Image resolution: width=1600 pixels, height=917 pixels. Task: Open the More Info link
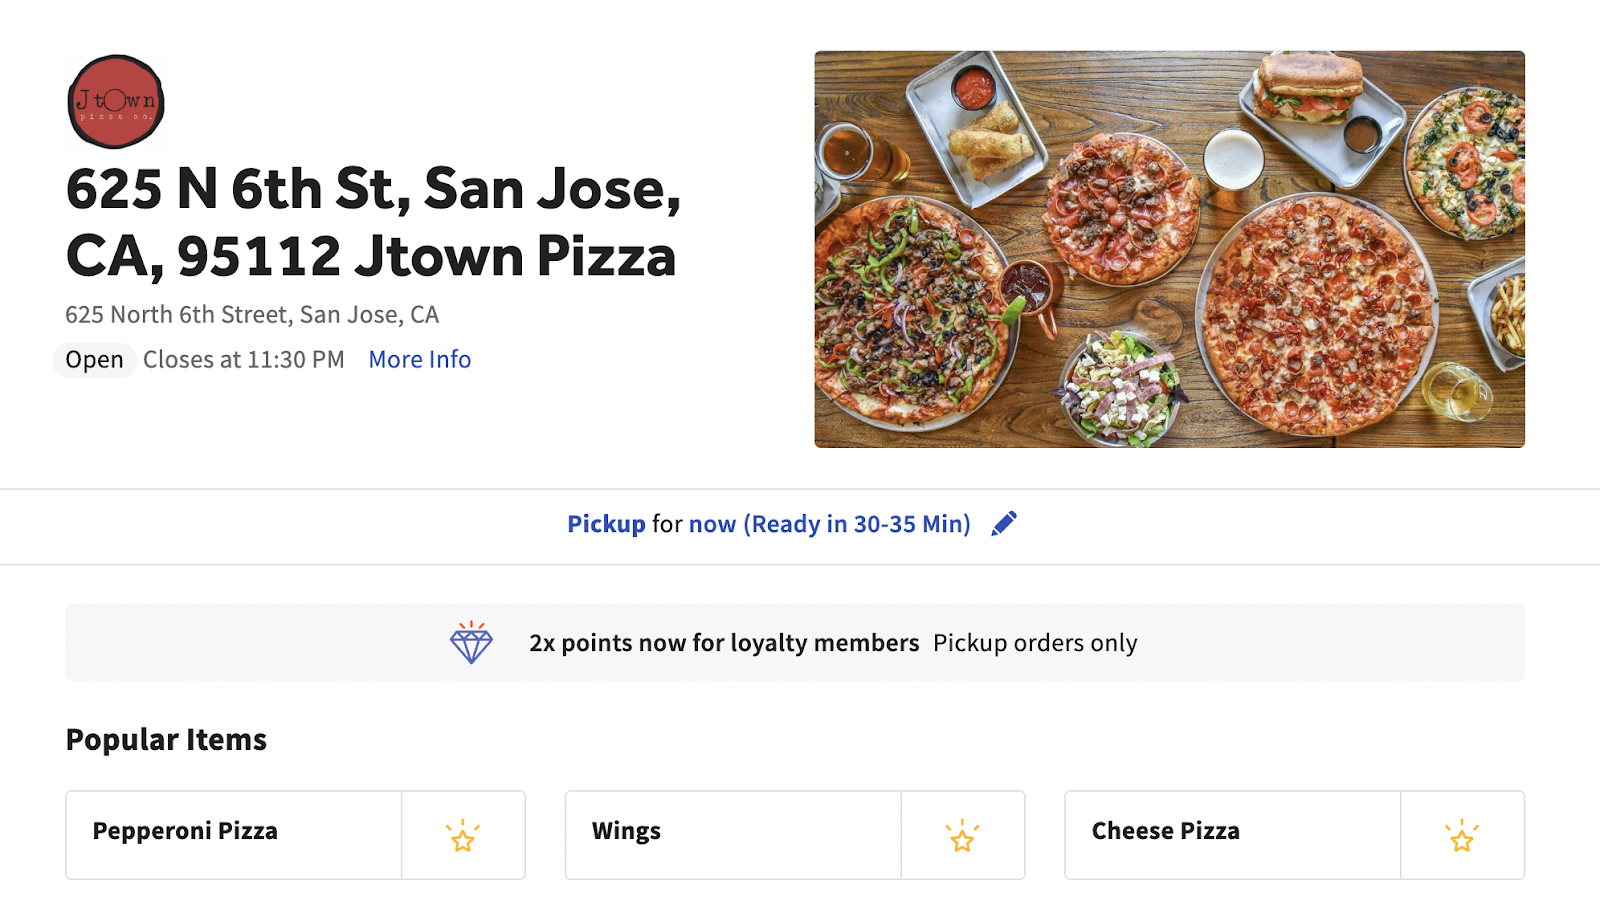(x=420, y=360)
